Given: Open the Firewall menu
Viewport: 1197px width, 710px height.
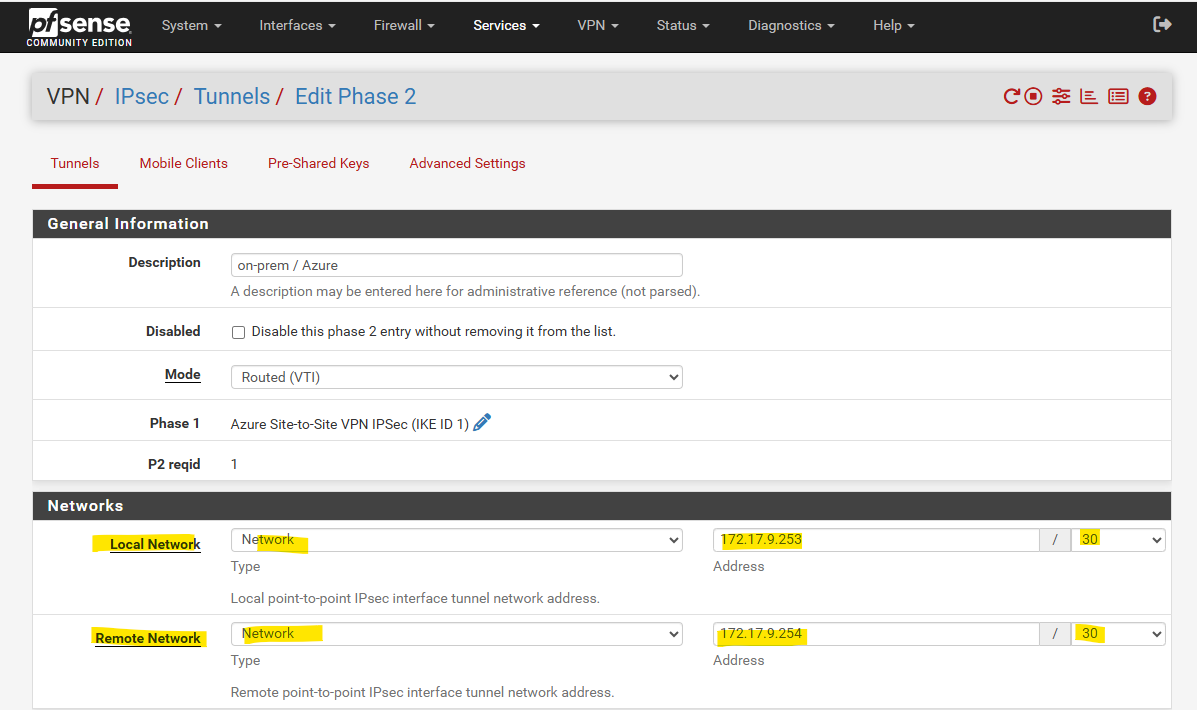Looking at the screenshot, I should tap(404, 25).
